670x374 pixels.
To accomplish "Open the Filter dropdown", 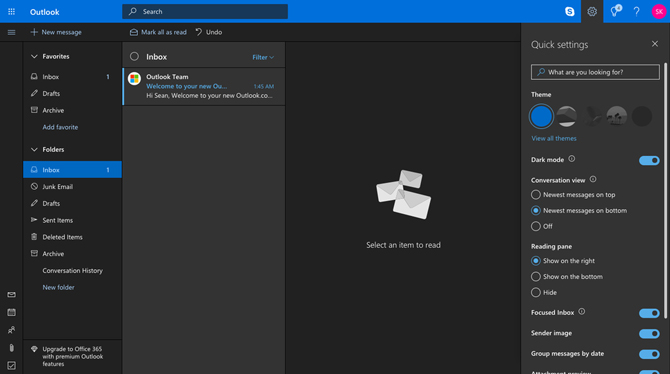I will click(263, 57).
